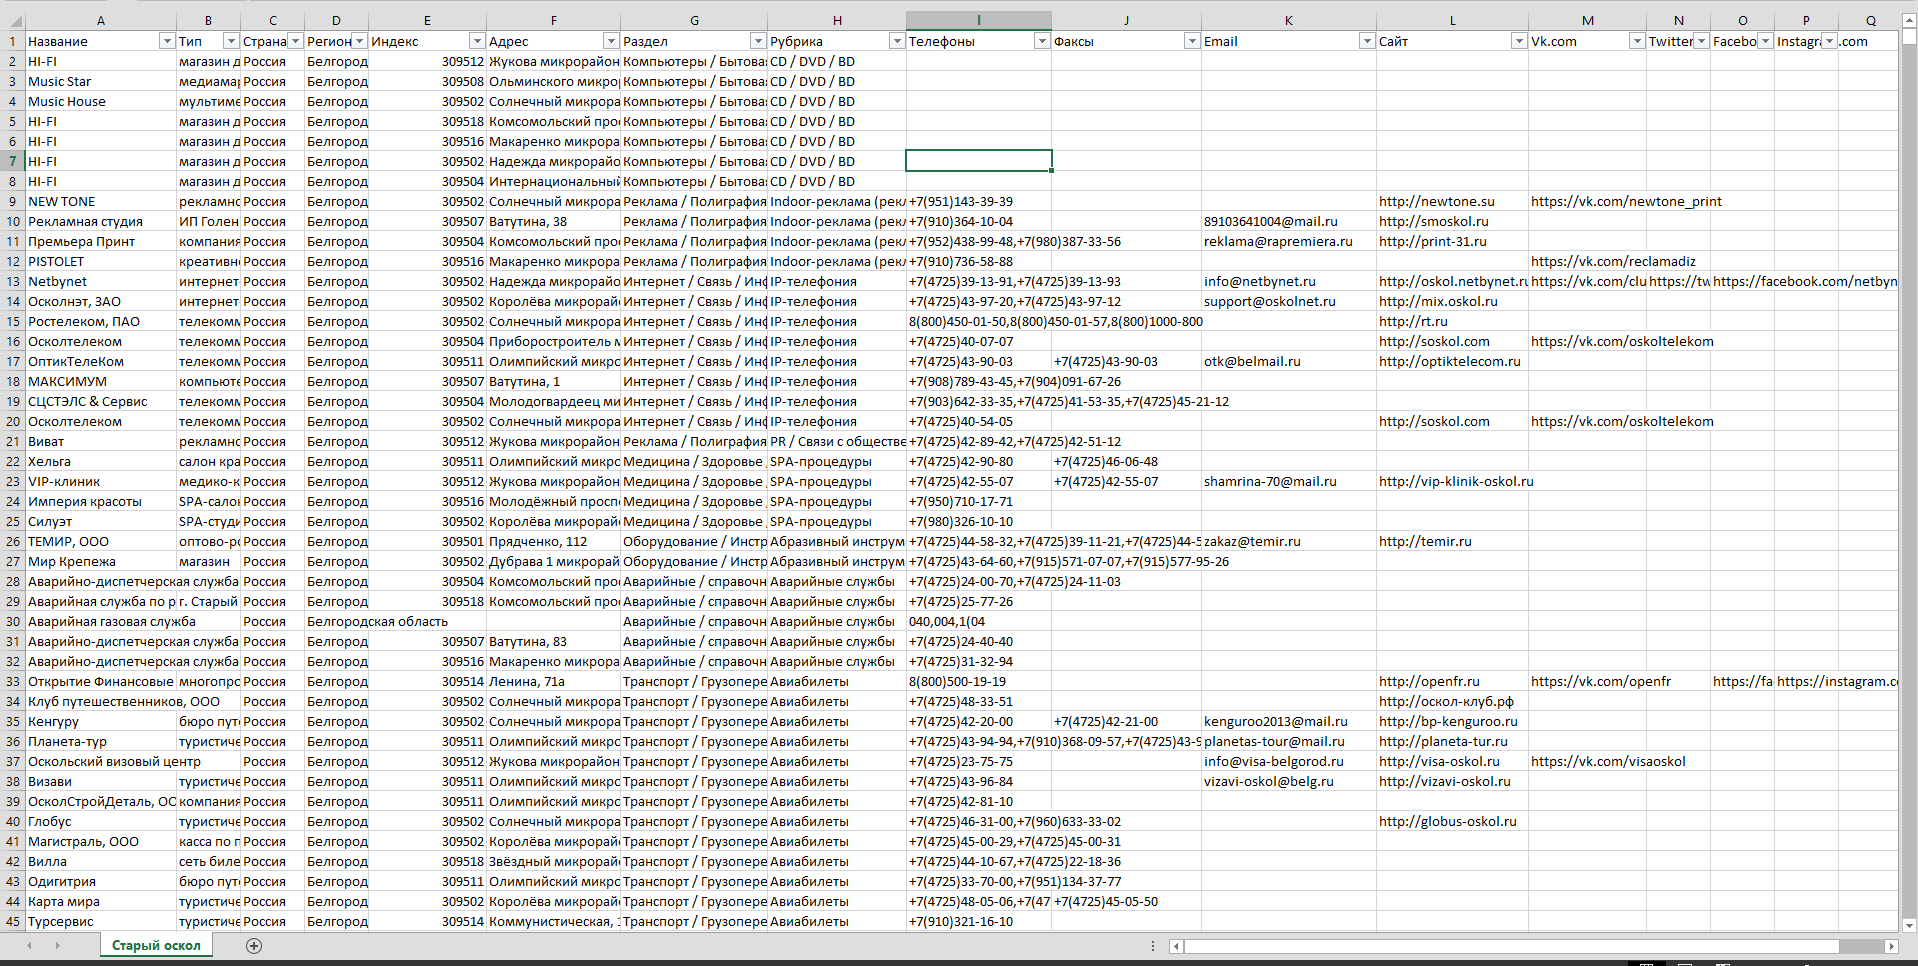1918x966 pixels.
Task: Open the Название column filter dropdown
Action: click(167, 41)
